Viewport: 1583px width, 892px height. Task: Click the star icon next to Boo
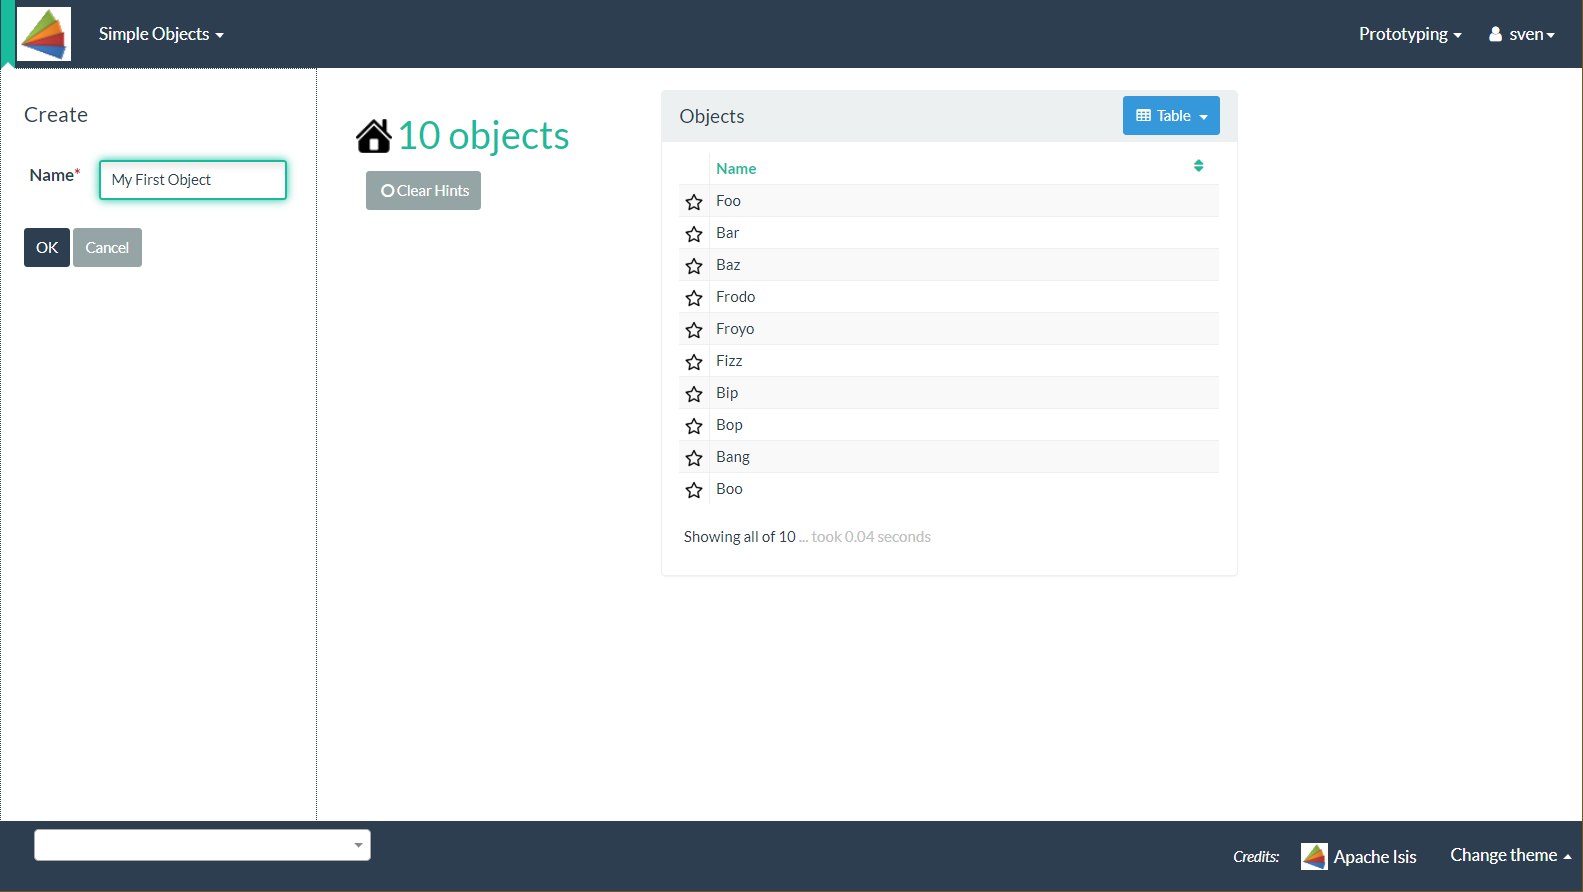(694, 490)
